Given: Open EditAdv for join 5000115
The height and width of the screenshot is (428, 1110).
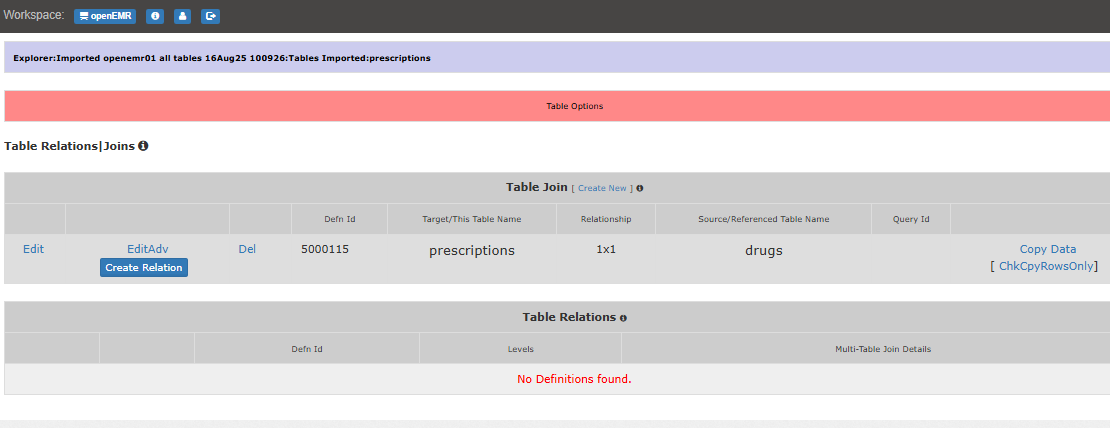Looking at the screenshot, I should tap(148, 249).
